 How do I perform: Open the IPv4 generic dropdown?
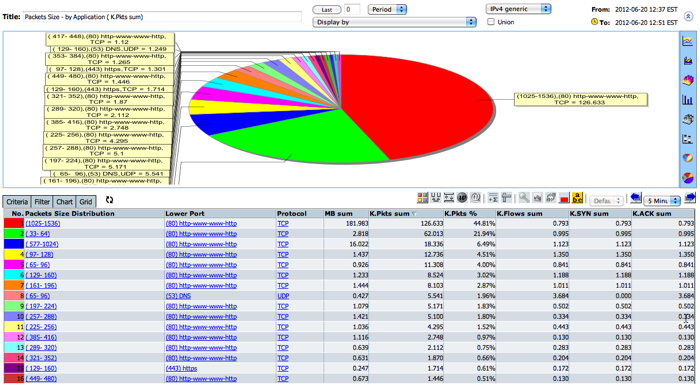[518, 9]
